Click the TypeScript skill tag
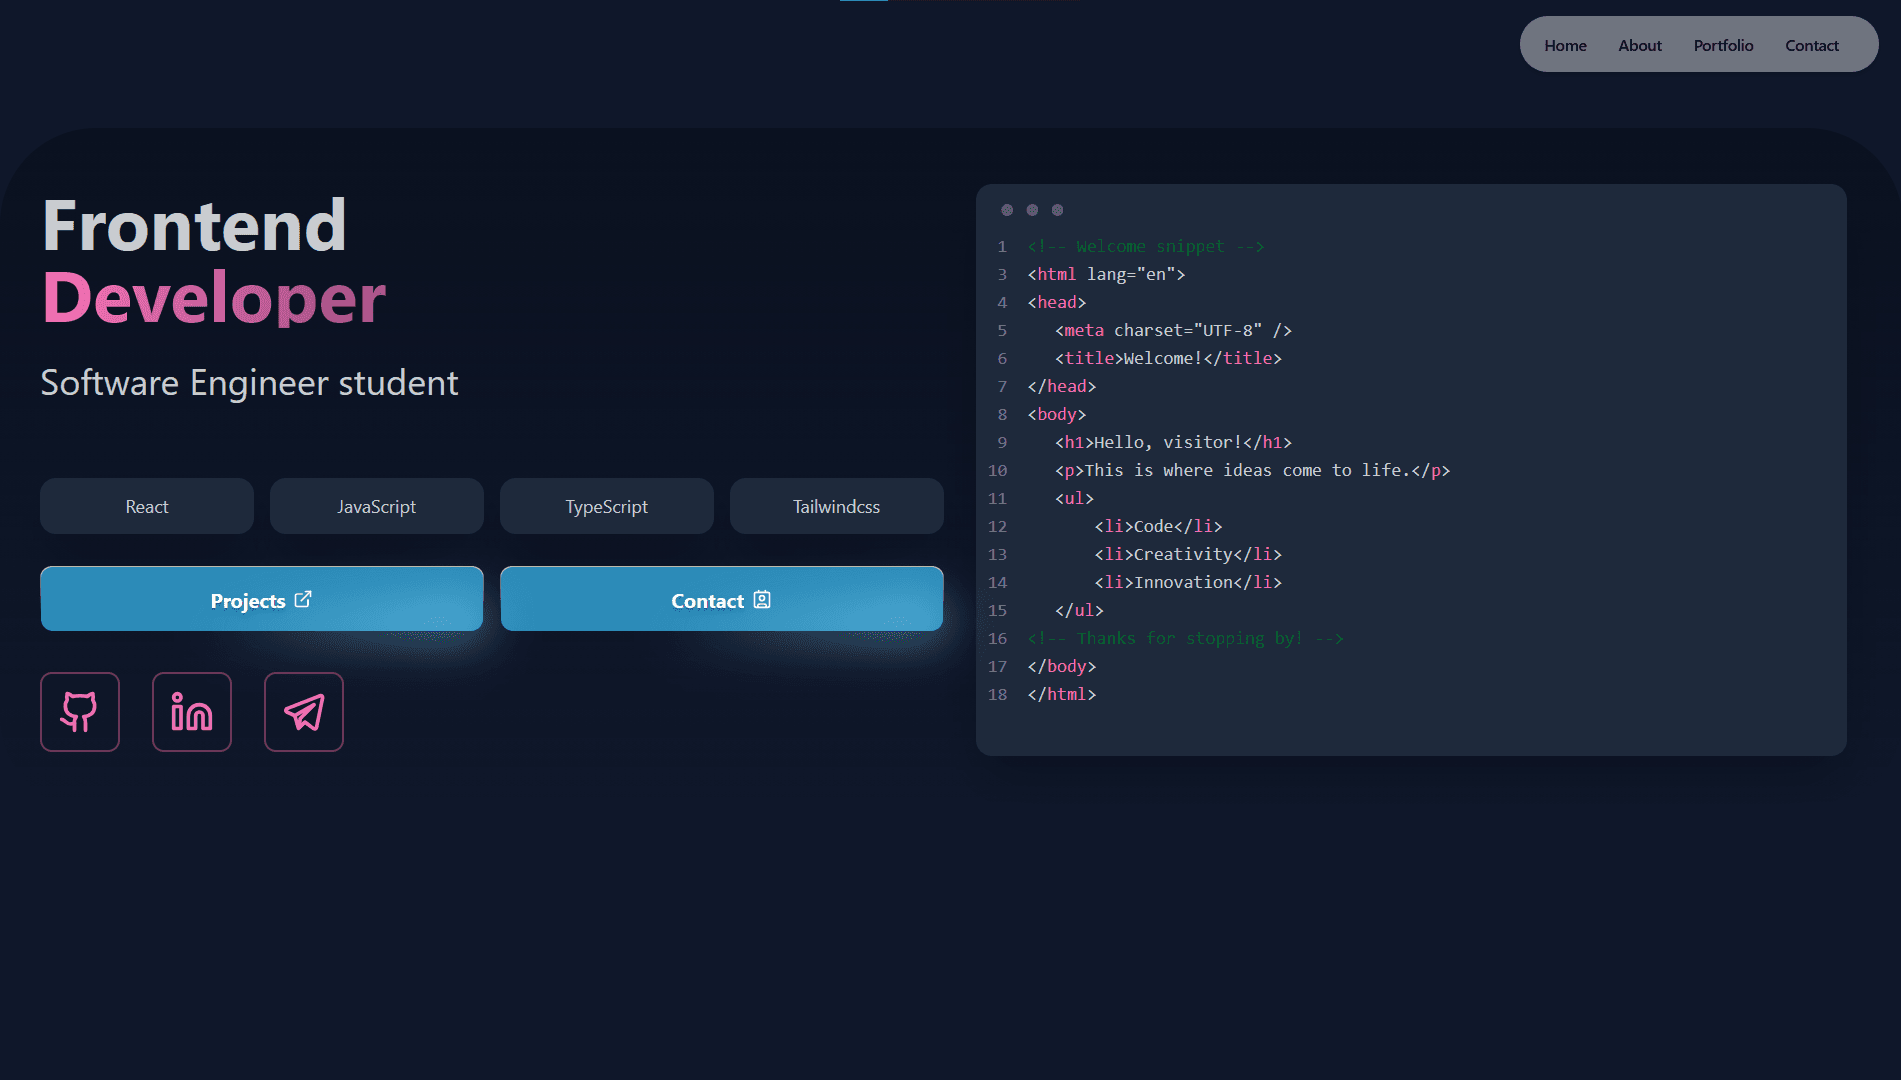The width and height of the screenshot is (1901, 1080). tap(607, 506)
